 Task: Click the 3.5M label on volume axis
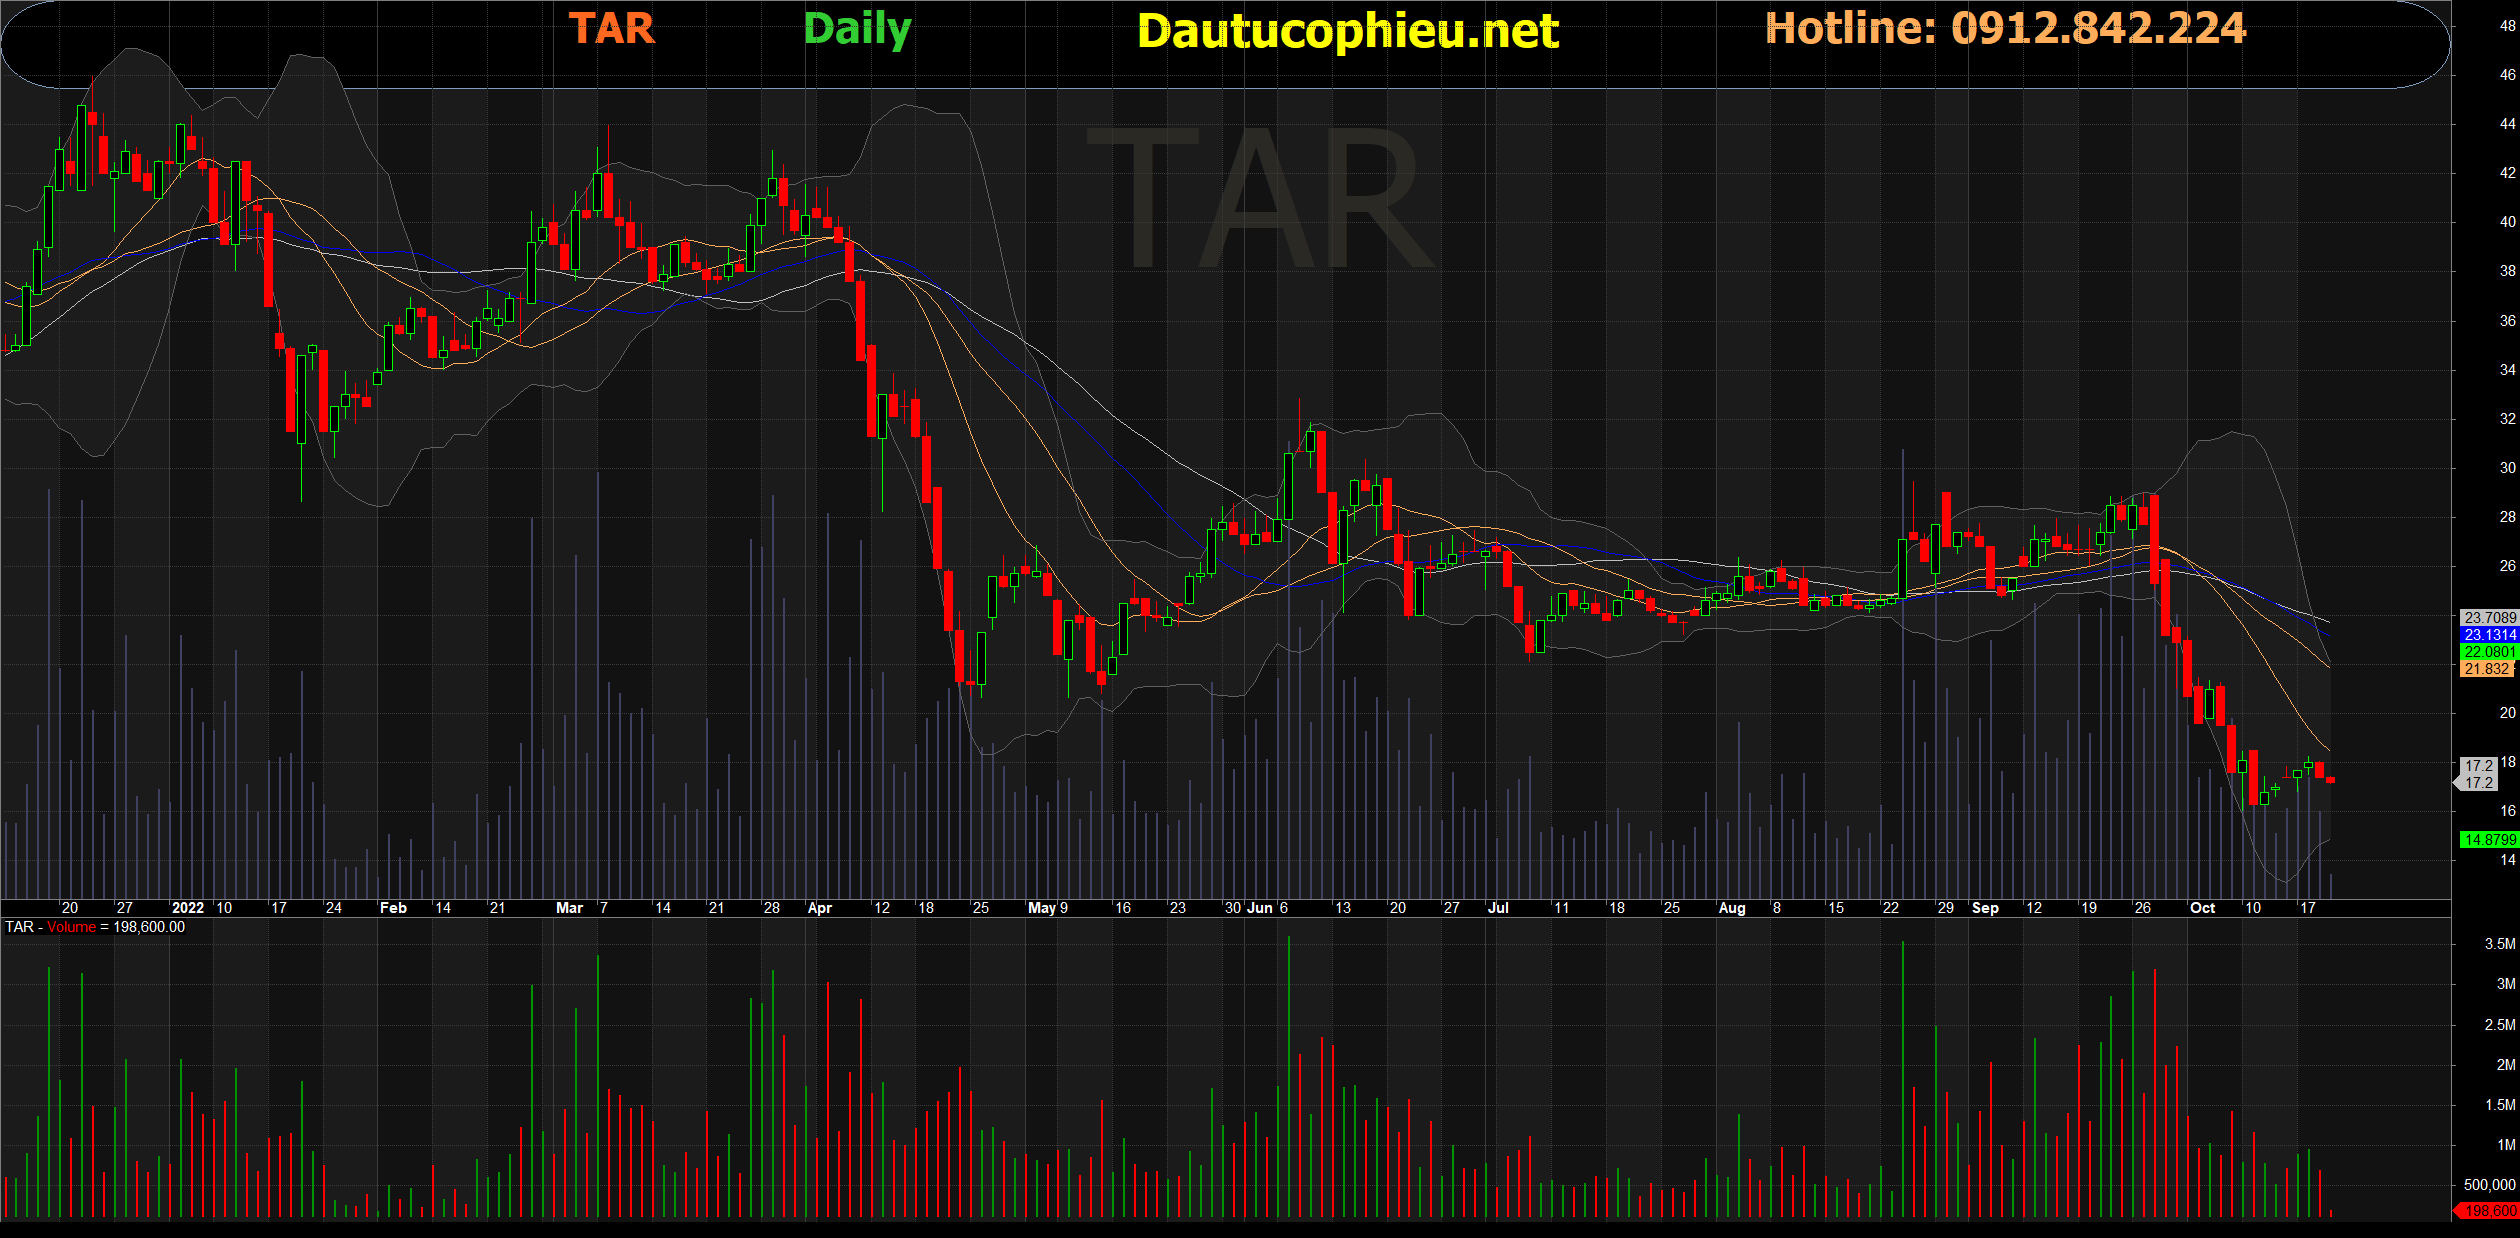[x=2499, y=944]
